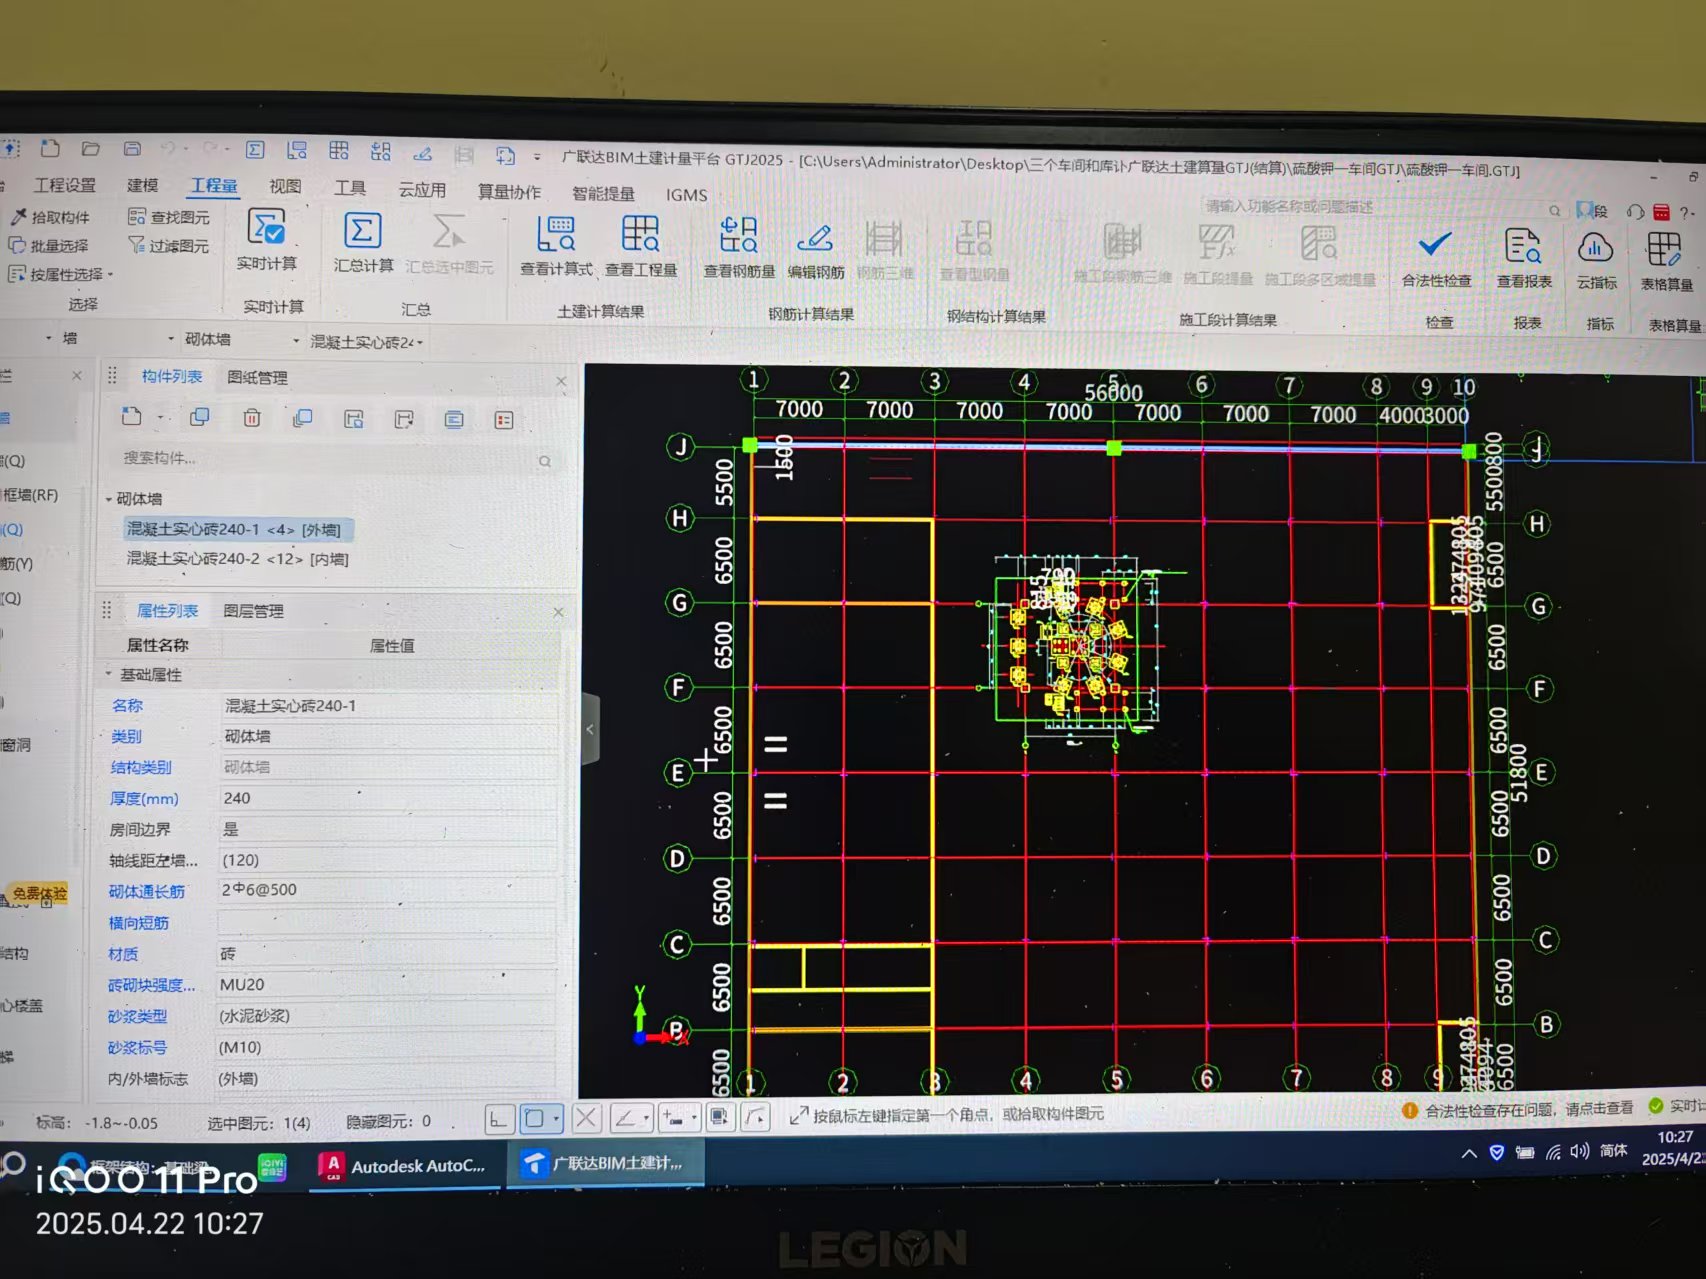The image size is (1706, 1279).
Task: Click 厚度(mm) value 240 field
Action: pos(388,798)
